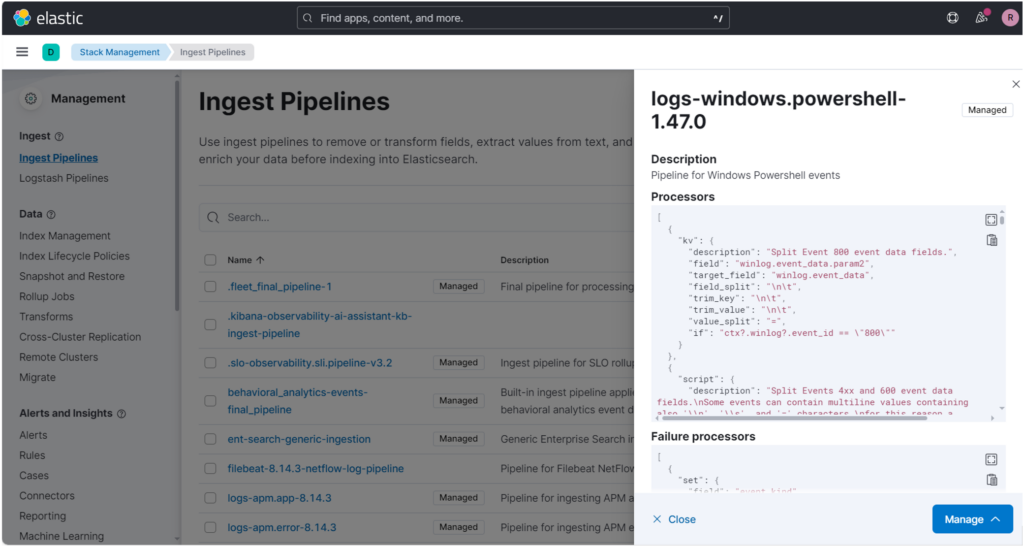
Task: Copy the Processors JSON to clipboard
Action: (x=991, y=240)
